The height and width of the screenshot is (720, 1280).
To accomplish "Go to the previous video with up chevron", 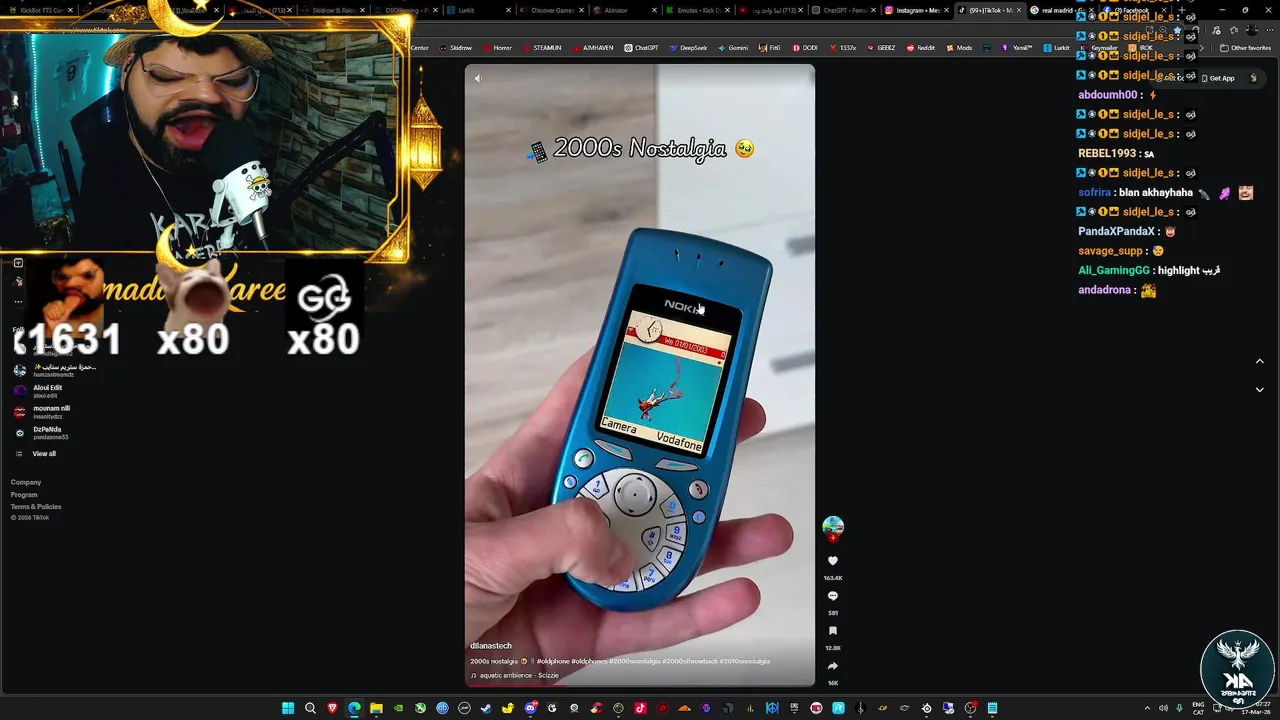I will (1259, 361).
